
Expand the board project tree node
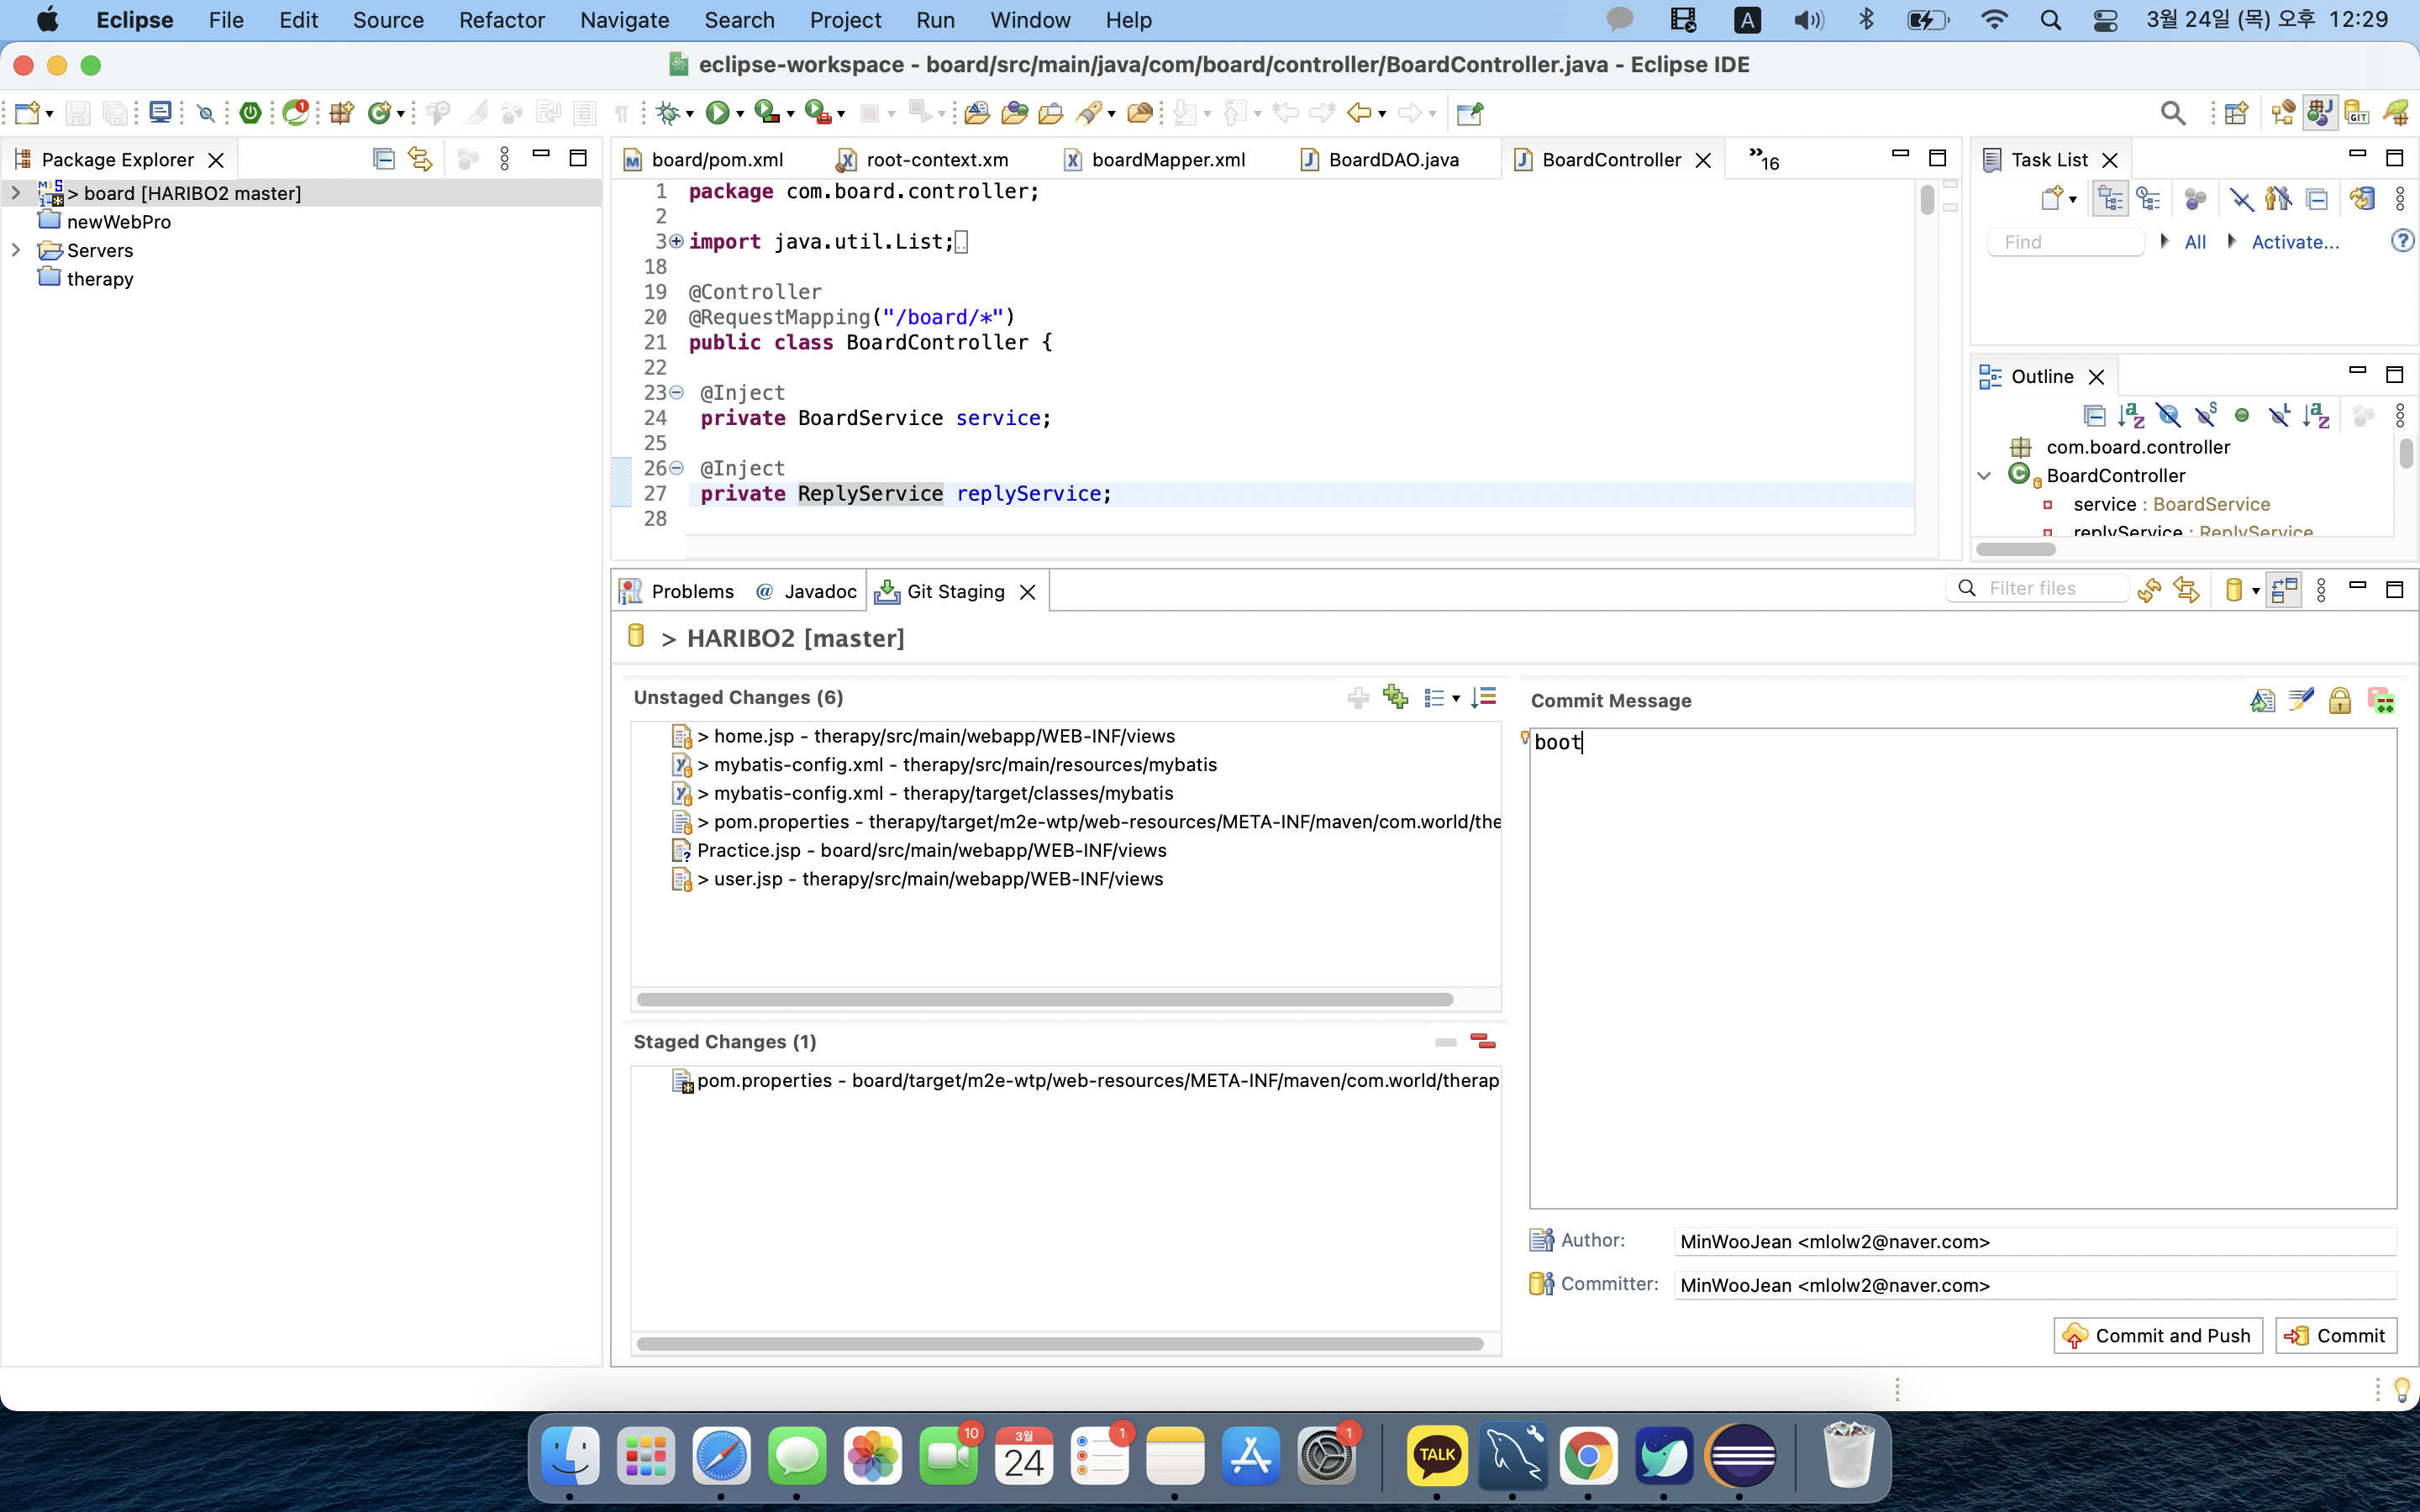[16, 192]
